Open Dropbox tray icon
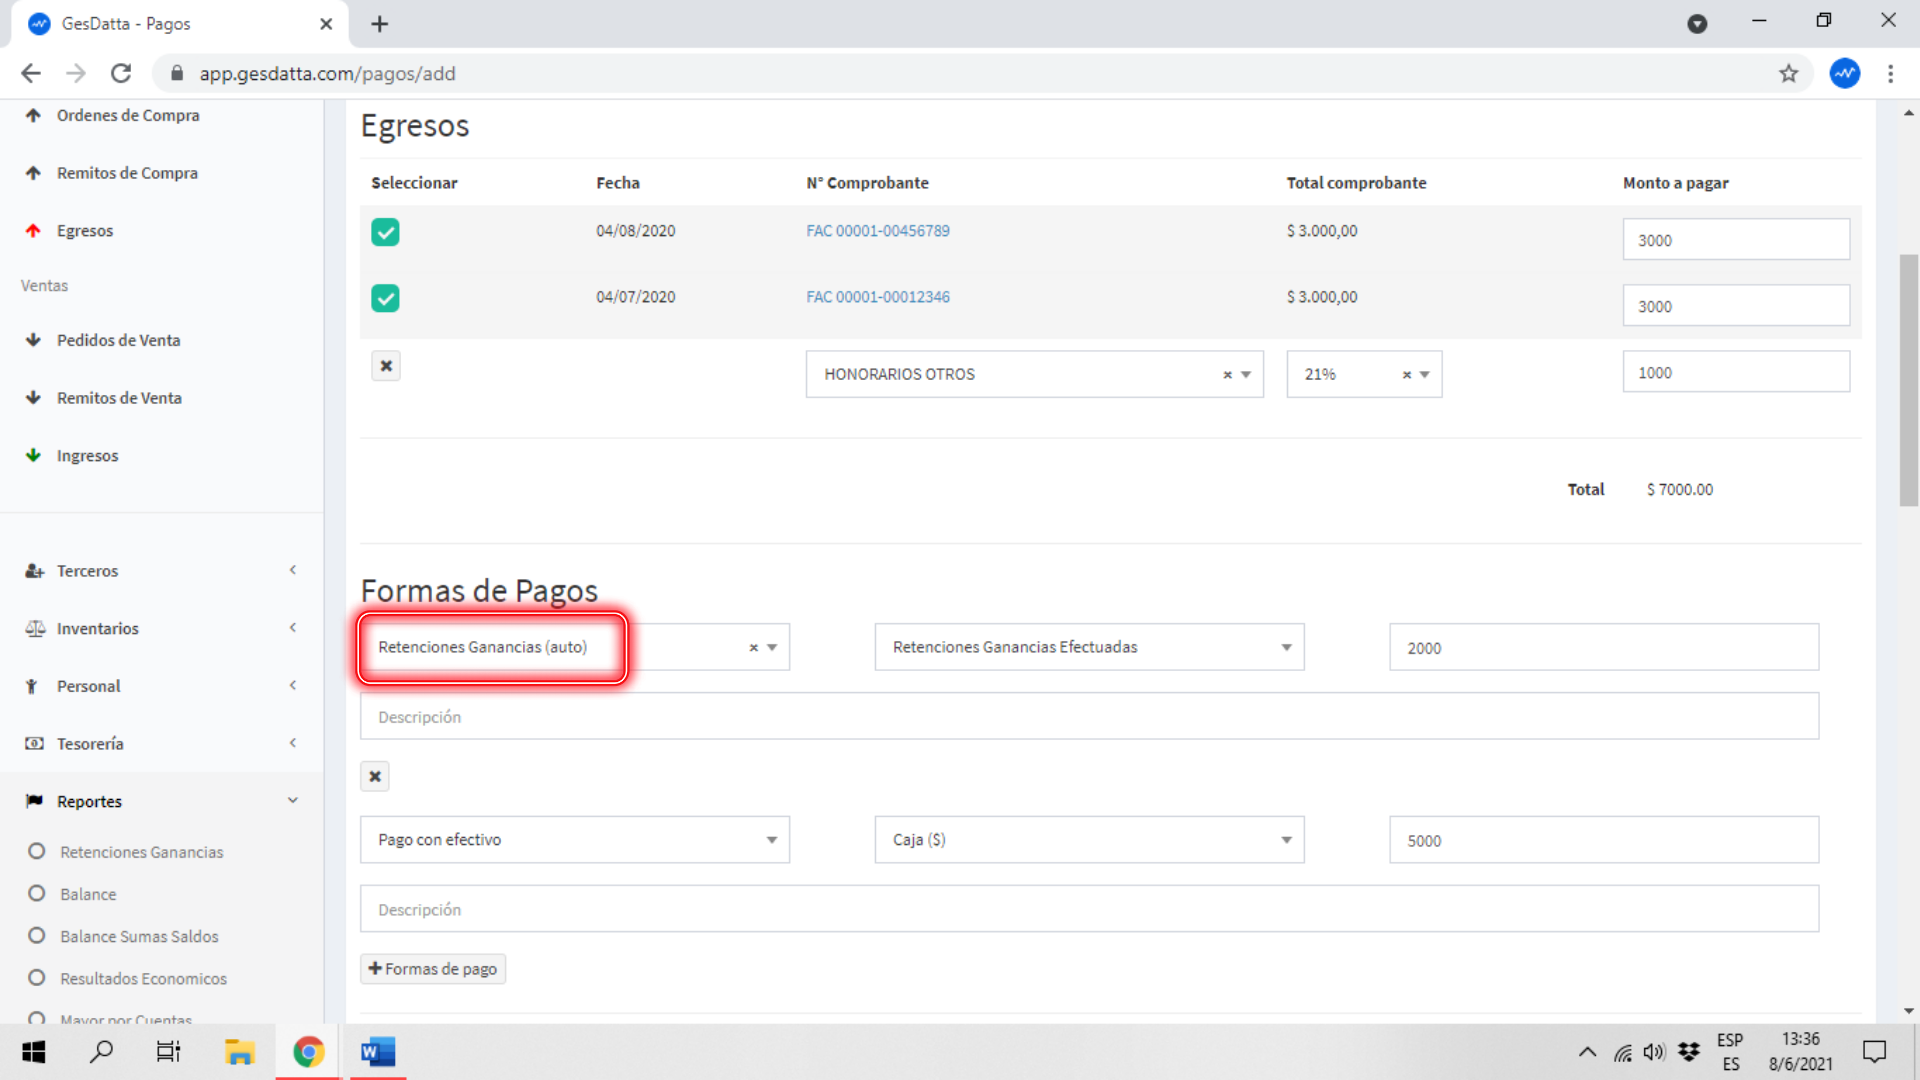 [x=1689, y=1052]
